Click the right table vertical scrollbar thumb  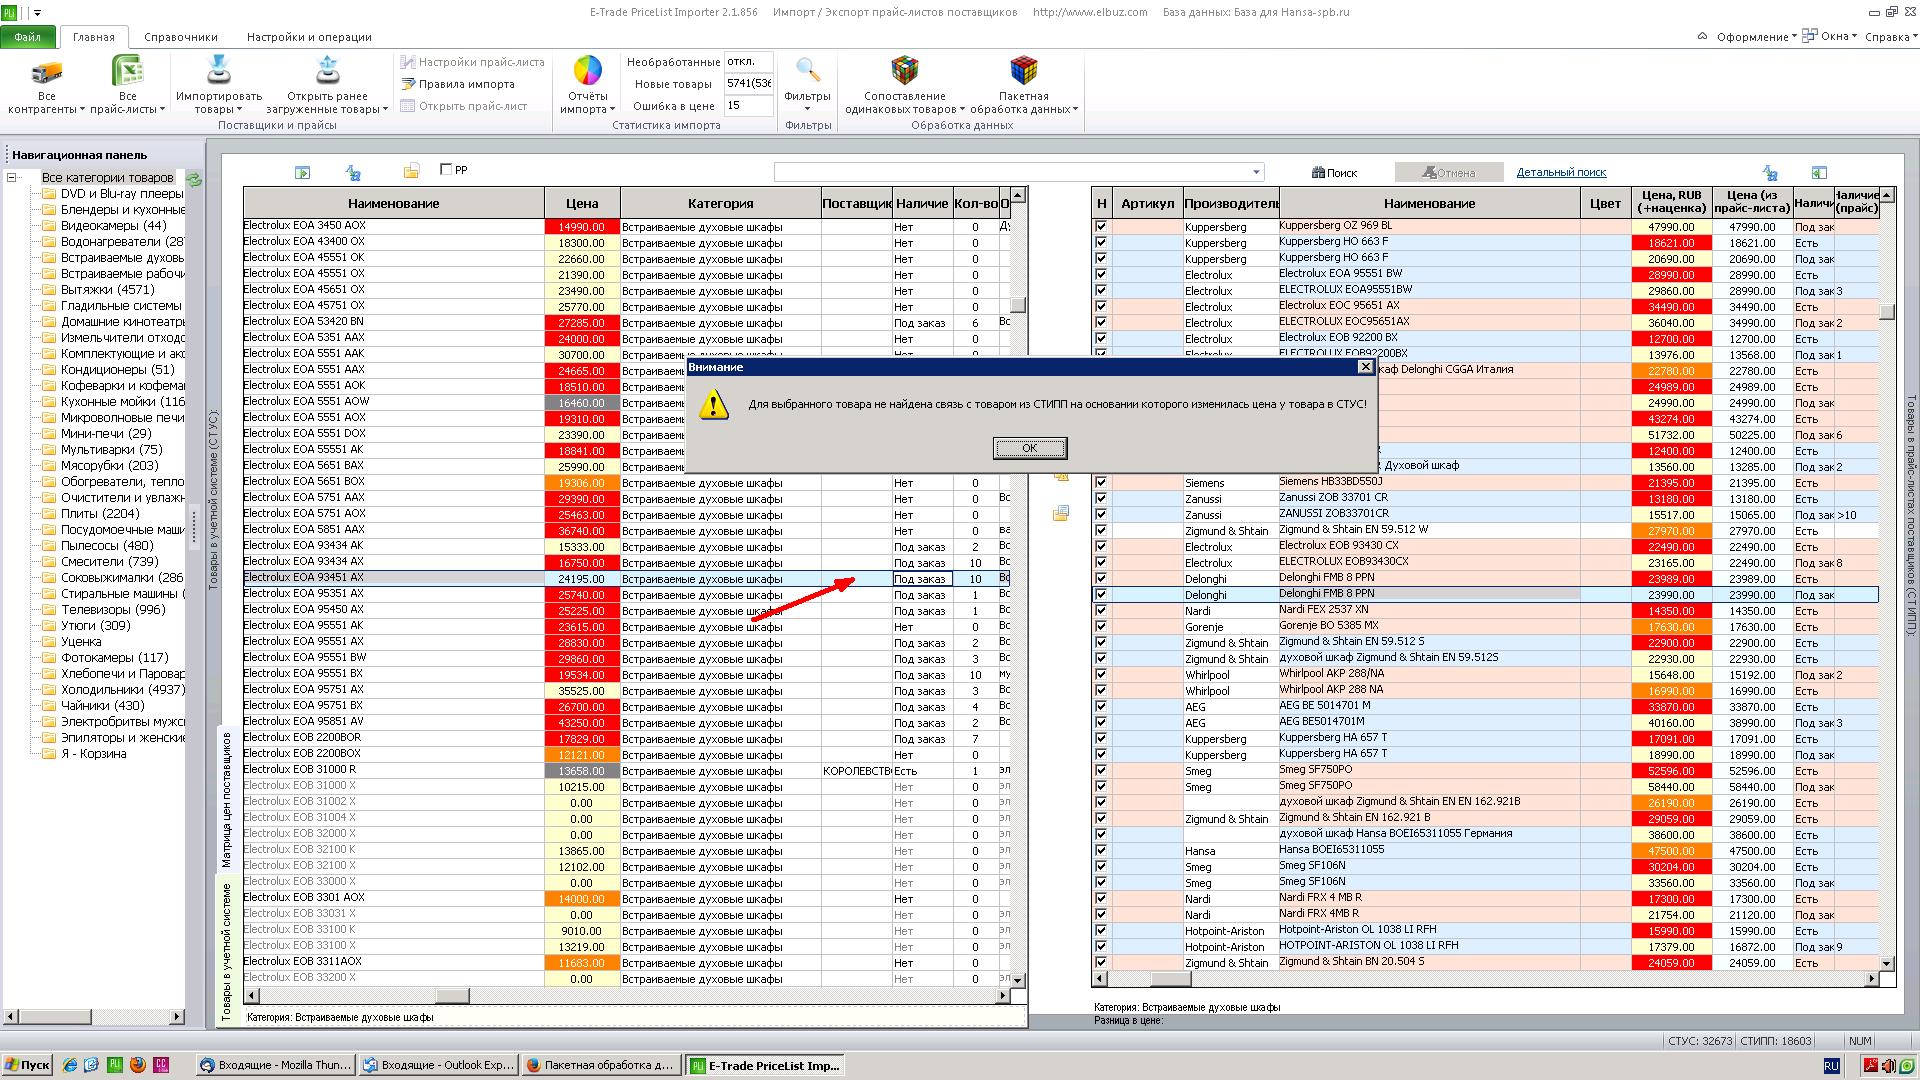pyautogui.click(x=1886, y=312)
